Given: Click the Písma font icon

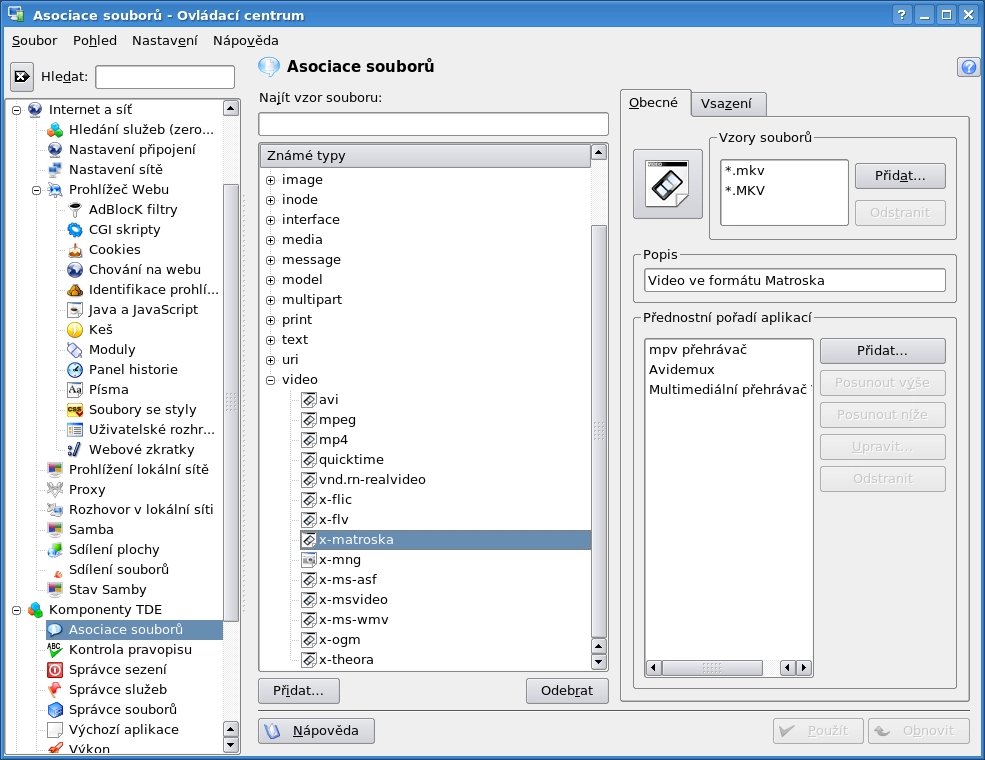Looking at the screenshot, I should coord(75,389).
